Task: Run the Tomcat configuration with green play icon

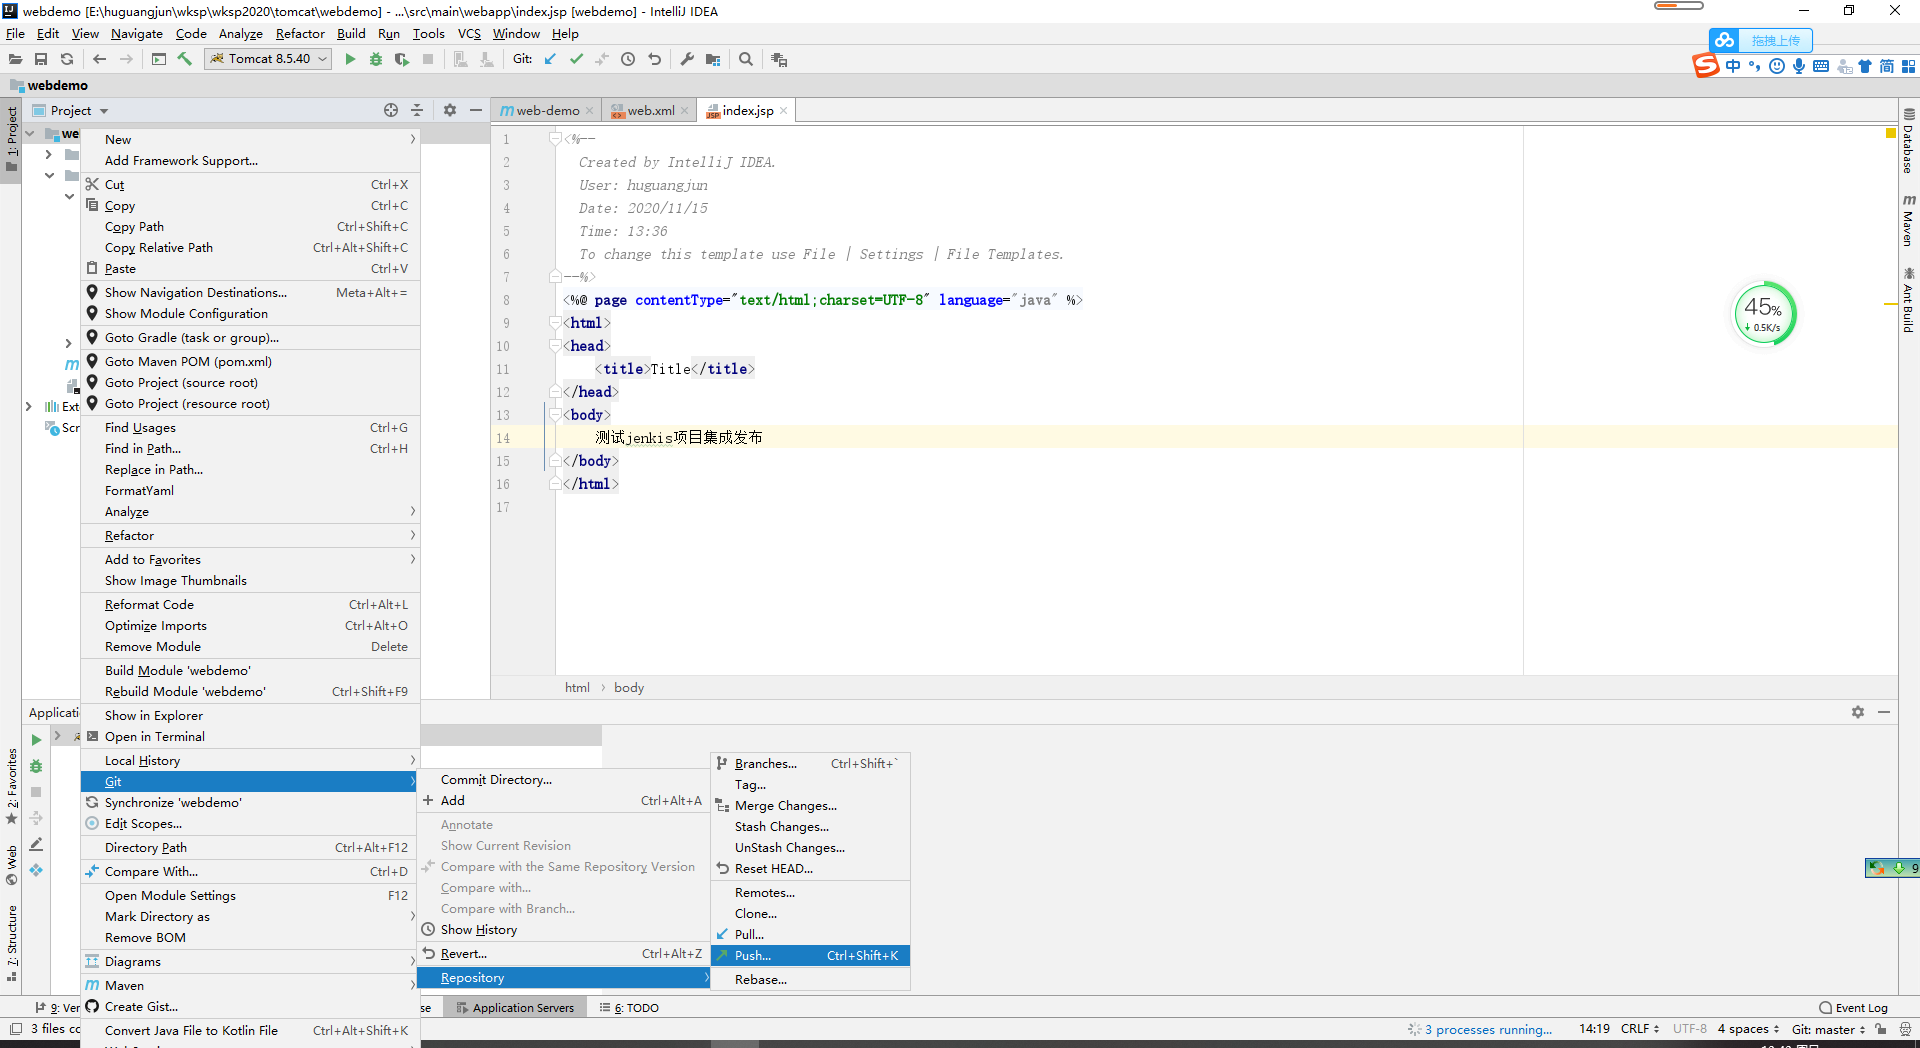Action: 350,59
